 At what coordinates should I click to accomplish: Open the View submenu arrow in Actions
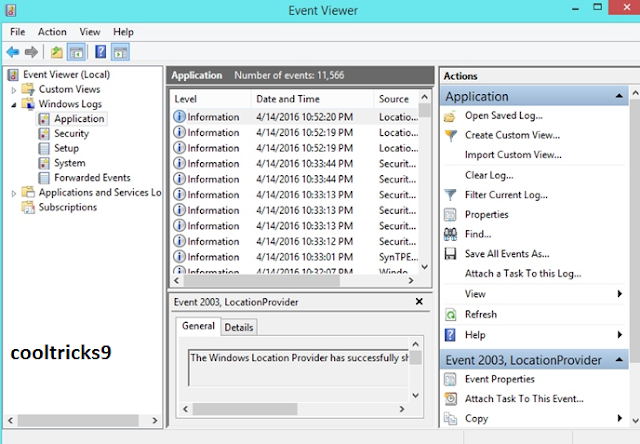click(620, 294)
